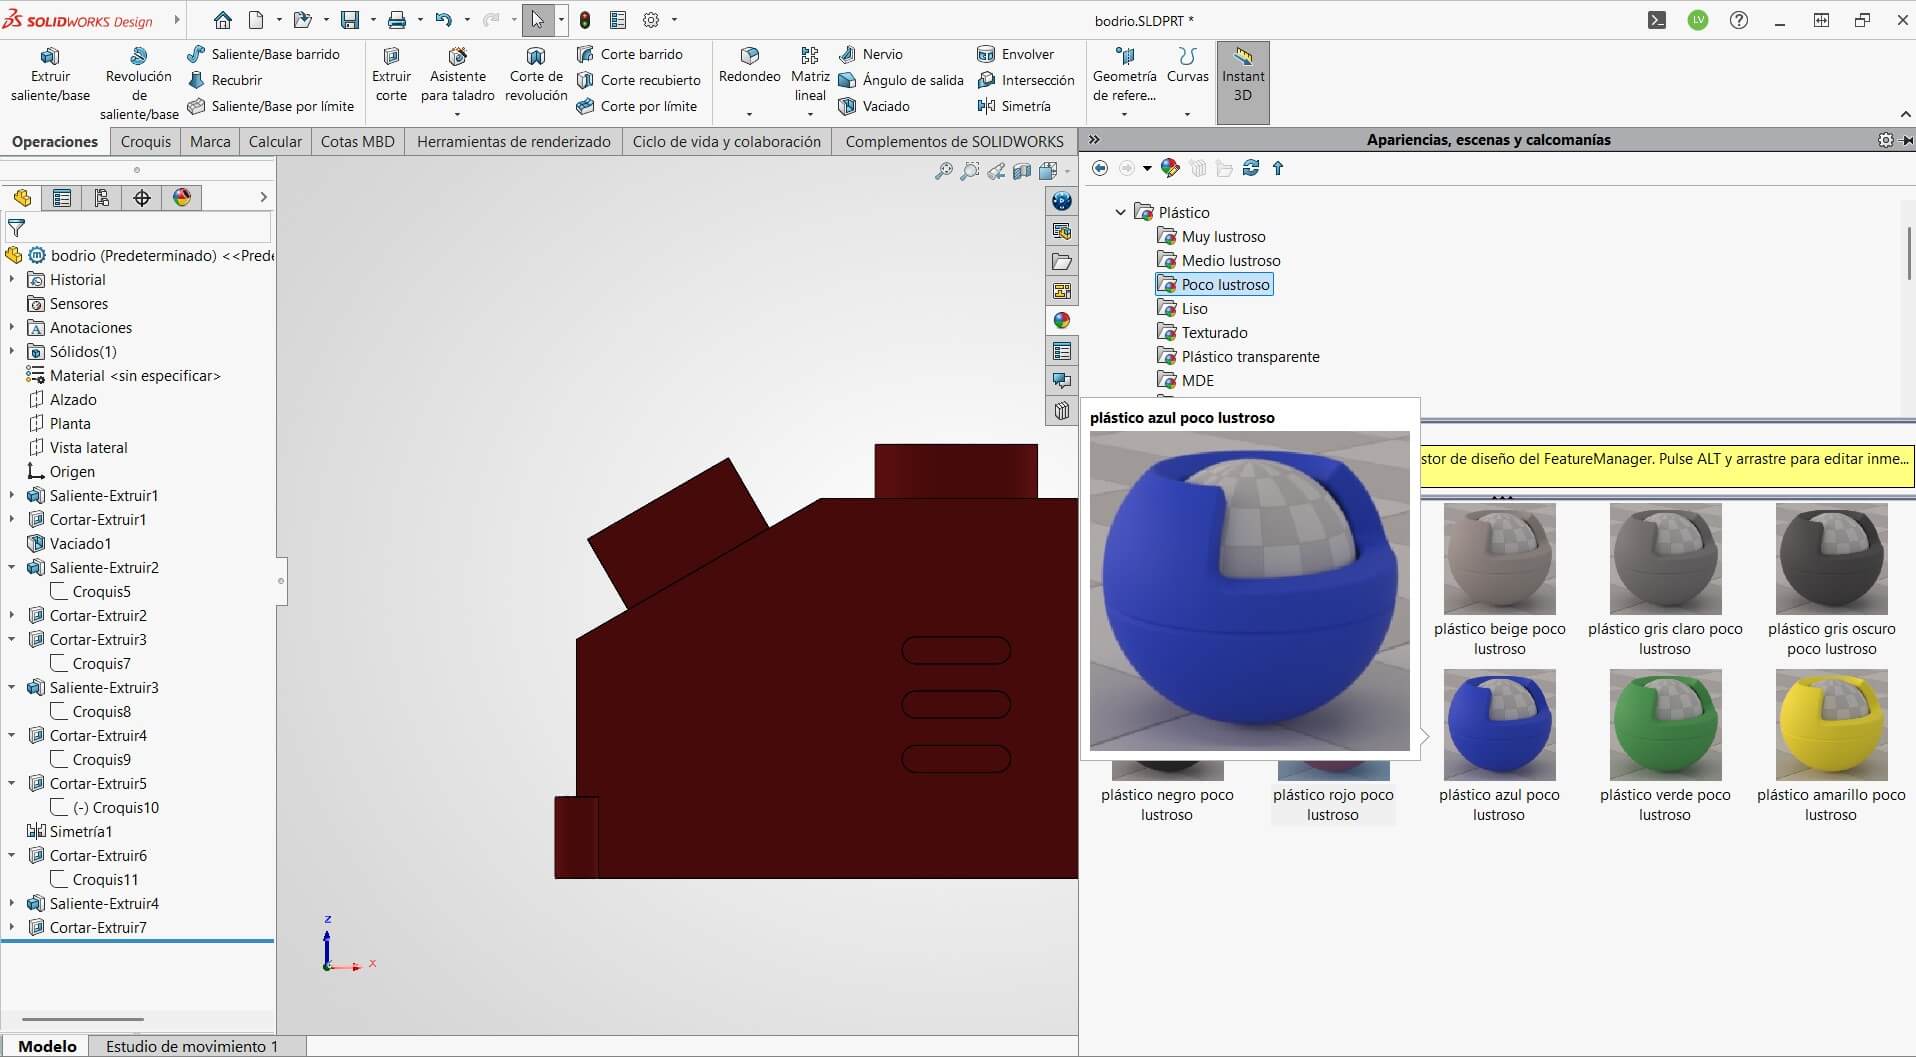Expand the Cortar-Extruir2 feature node
Screen dimensions: 1916x1057
point(12,615)
